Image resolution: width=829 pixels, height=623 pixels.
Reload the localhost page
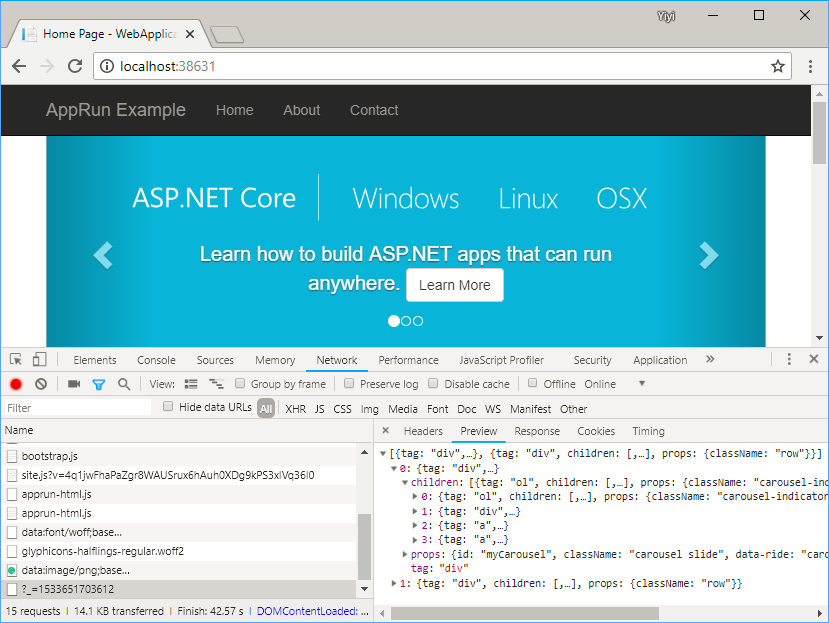(x=75, y=66)
